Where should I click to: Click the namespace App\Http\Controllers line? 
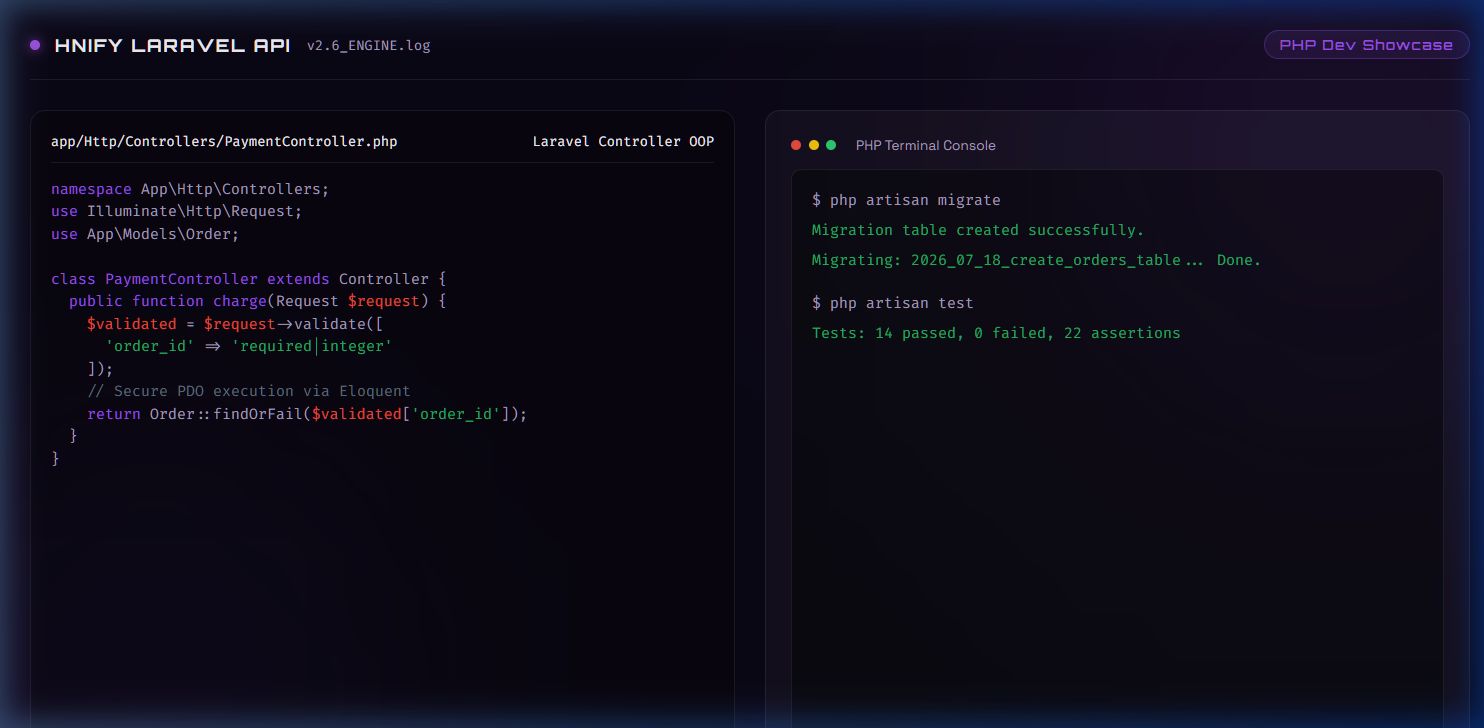pyautogui.click(x=190, y=189)
